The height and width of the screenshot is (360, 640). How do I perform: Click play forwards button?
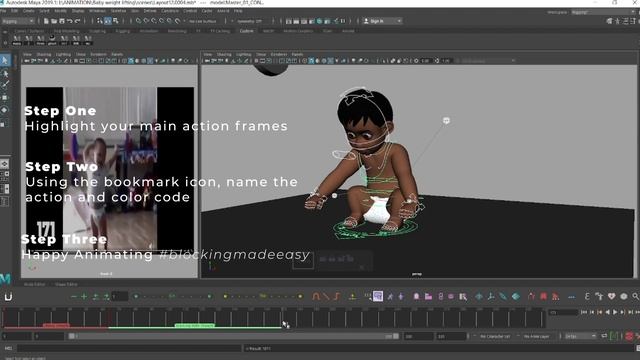tap(615, 312)
